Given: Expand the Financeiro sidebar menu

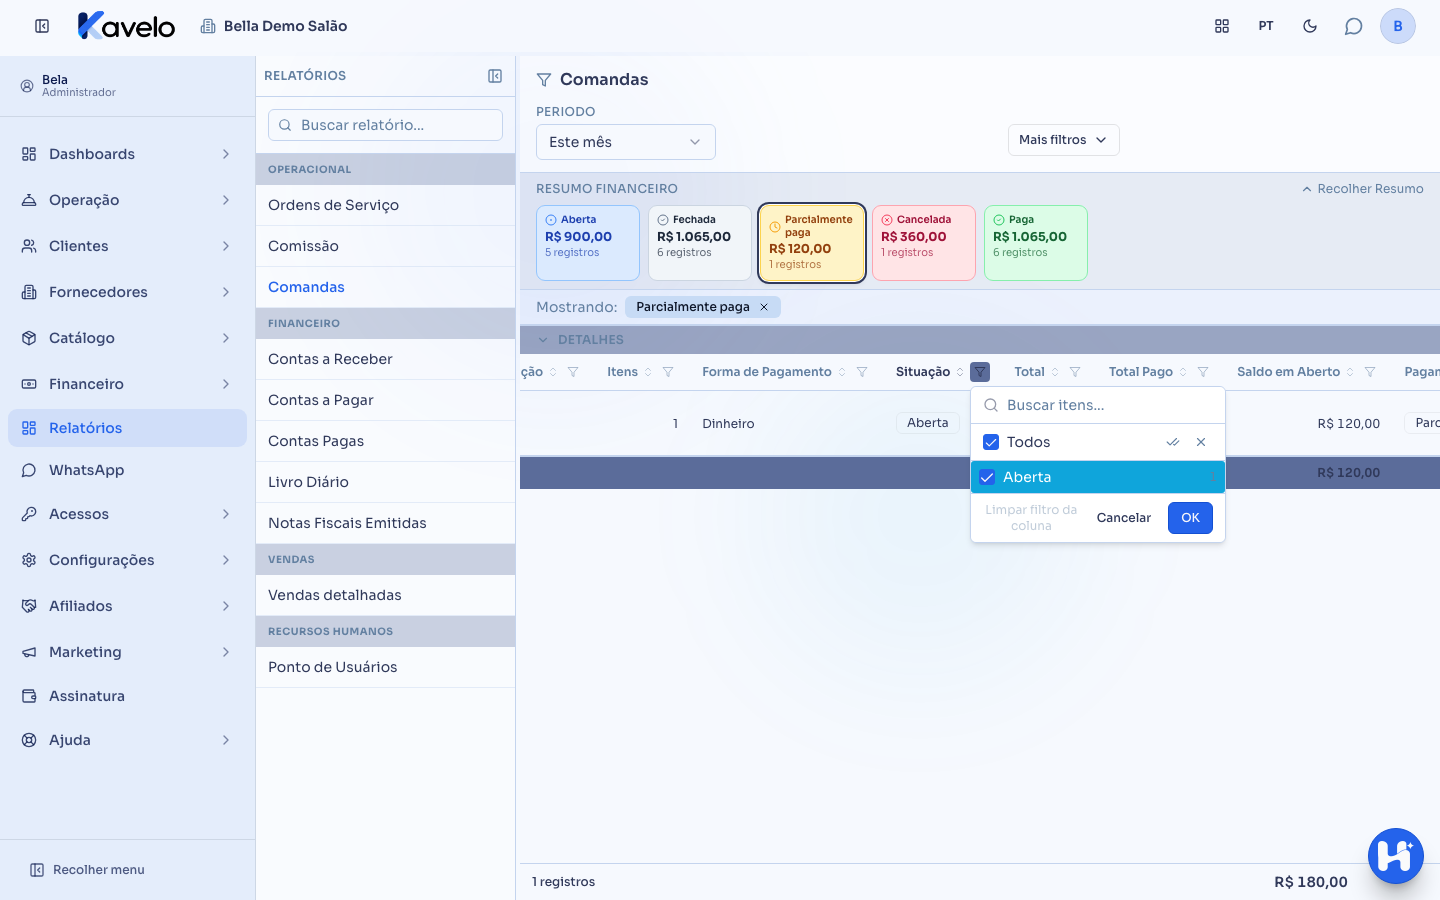Looking at the screenshot, I should coord(127,384).
